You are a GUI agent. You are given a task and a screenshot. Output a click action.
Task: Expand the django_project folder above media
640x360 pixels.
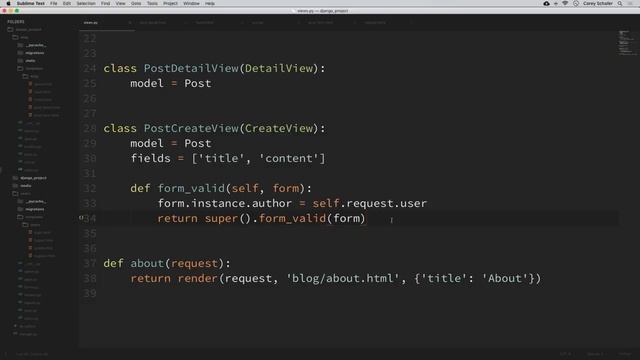click(33, 178)
